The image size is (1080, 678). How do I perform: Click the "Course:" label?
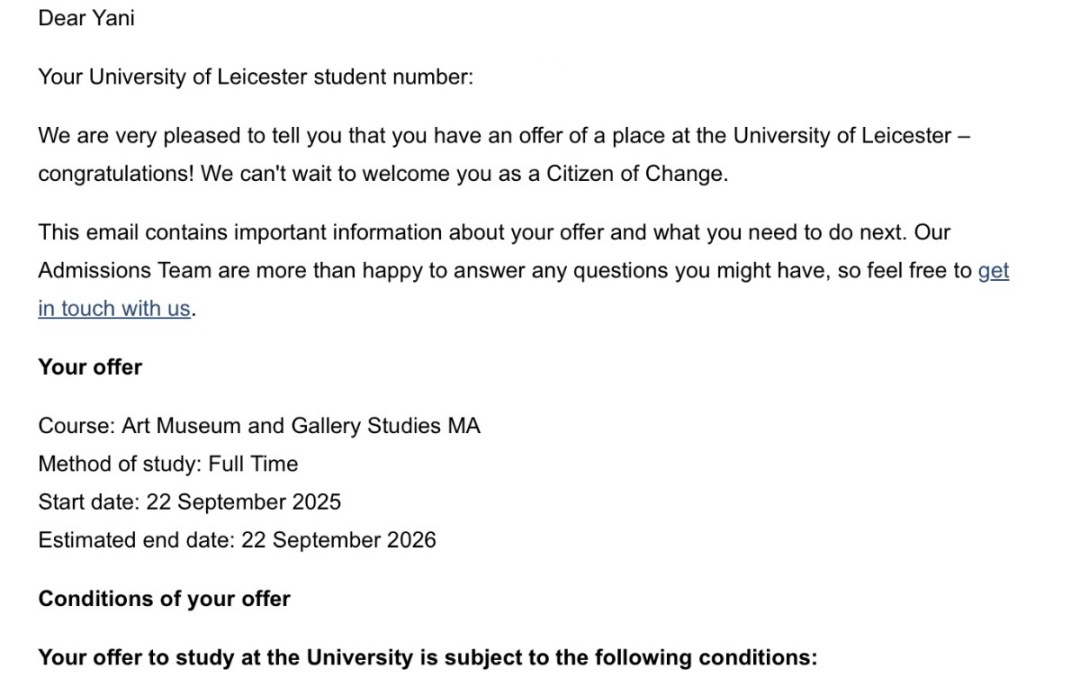pos(76,426)
